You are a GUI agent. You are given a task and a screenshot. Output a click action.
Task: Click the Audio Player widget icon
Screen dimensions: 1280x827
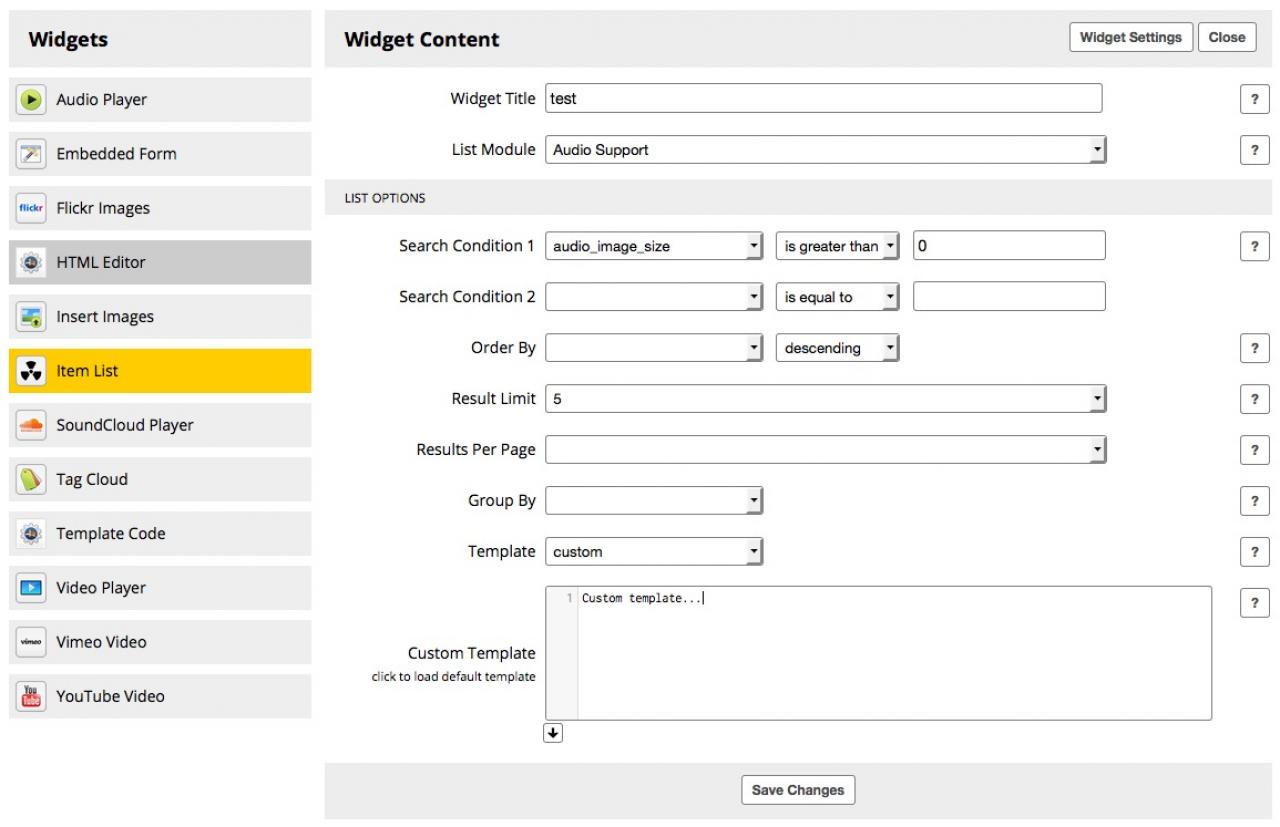[31, 100]
